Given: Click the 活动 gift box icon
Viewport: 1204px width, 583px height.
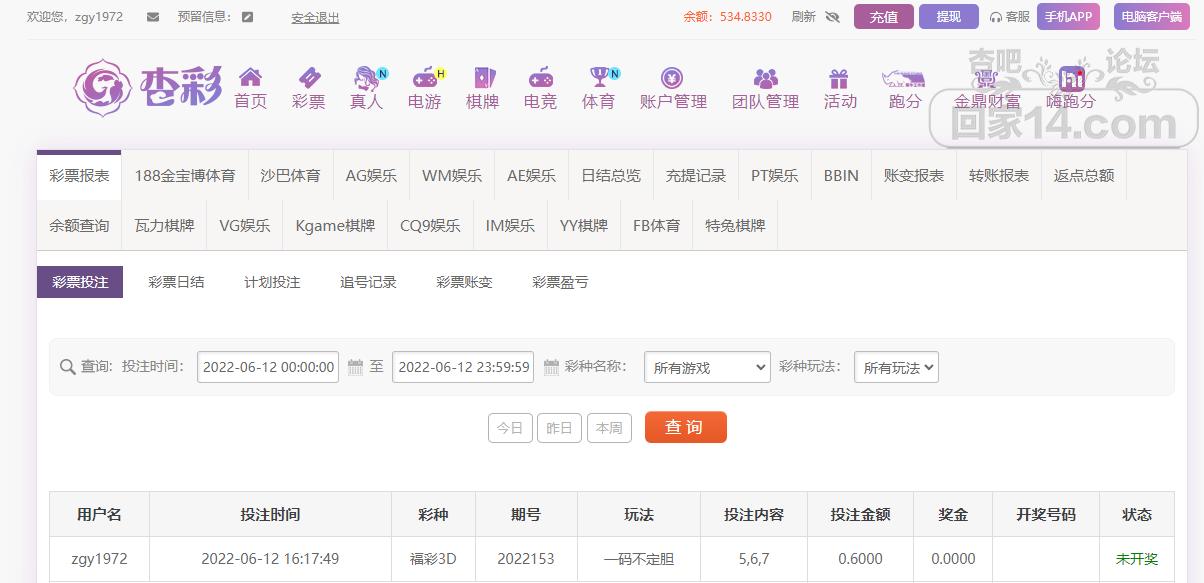Looking at the screenshot, I should 839,78.
